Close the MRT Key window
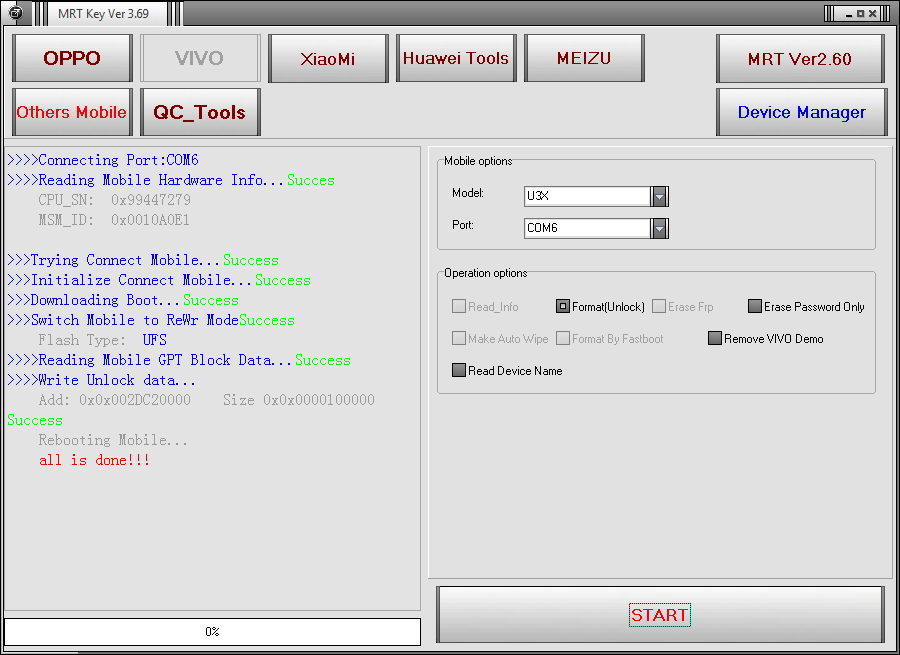Viewport: 900px width, 655px height. click(872, 14)
